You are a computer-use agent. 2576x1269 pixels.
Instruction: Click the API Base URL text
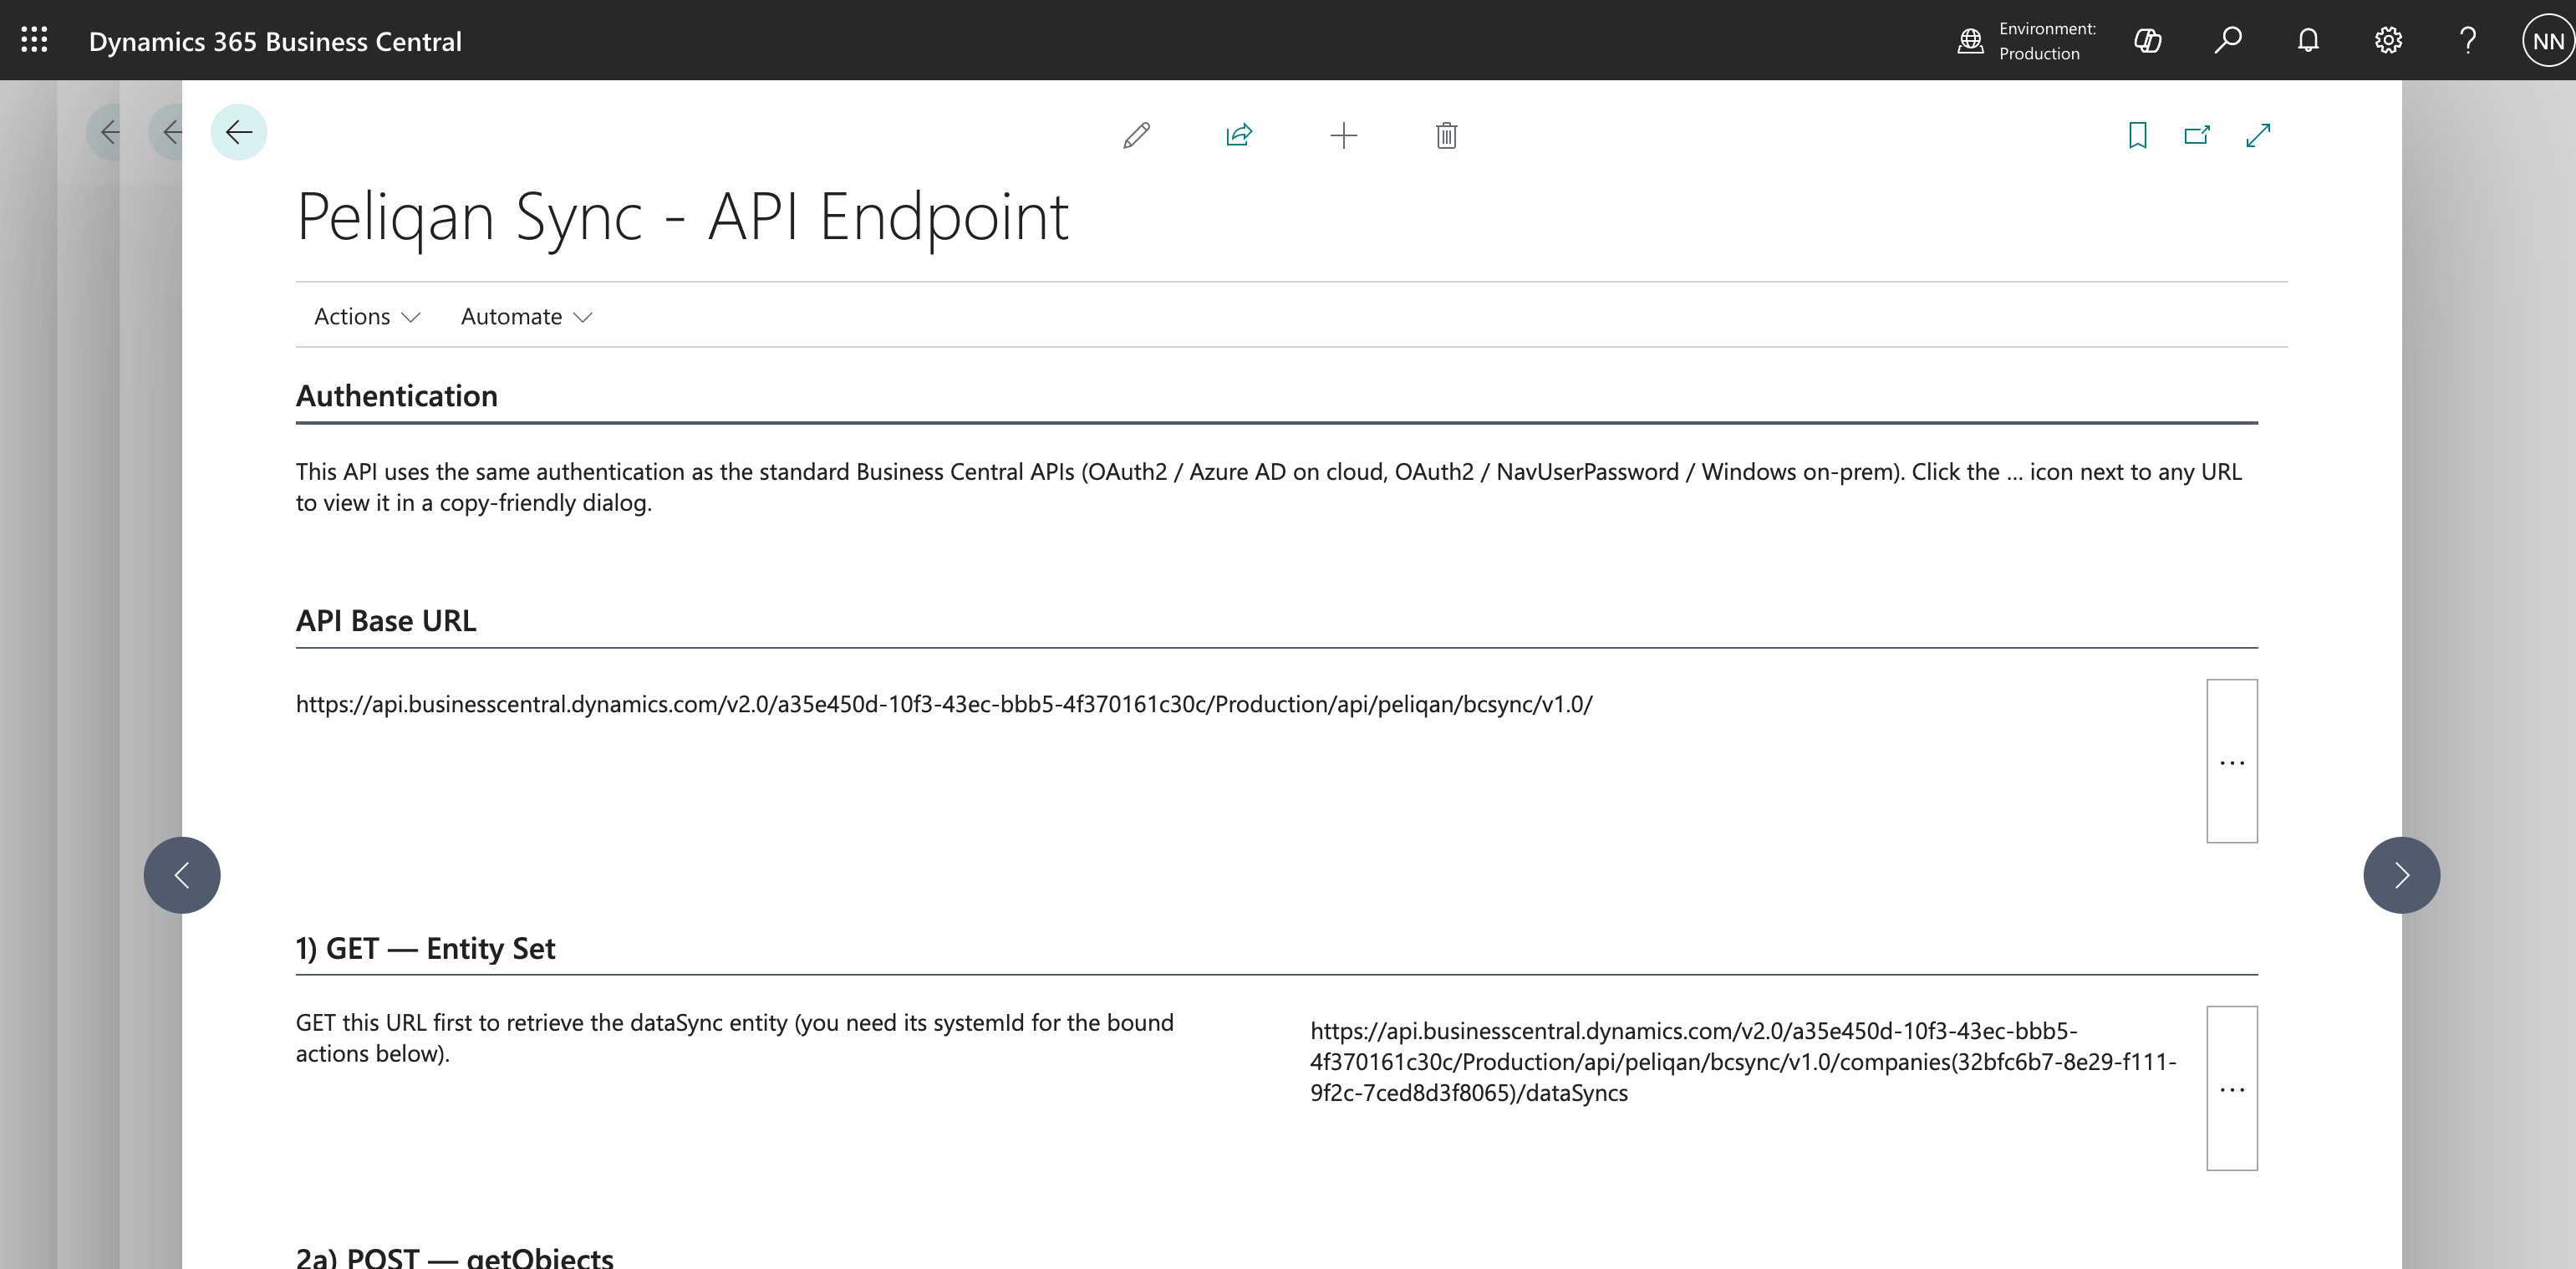tap(944, 704)
